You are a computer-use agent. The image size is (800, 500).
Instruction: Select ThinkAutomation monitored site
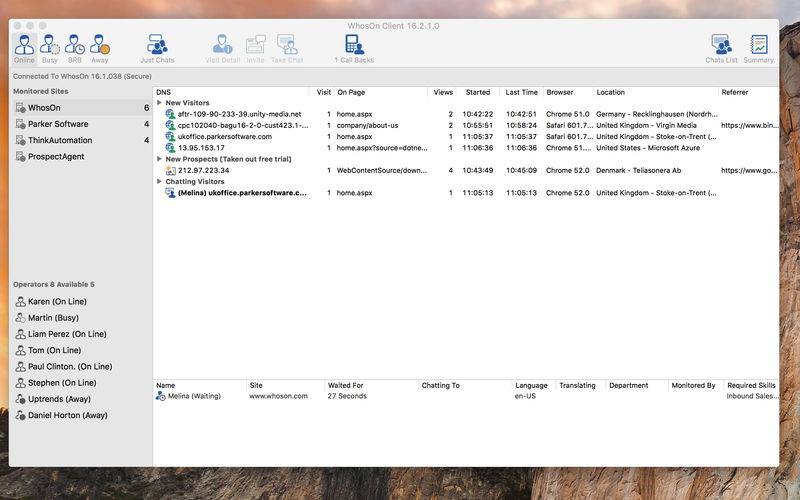pyautogui.click(x=82, y=140)
